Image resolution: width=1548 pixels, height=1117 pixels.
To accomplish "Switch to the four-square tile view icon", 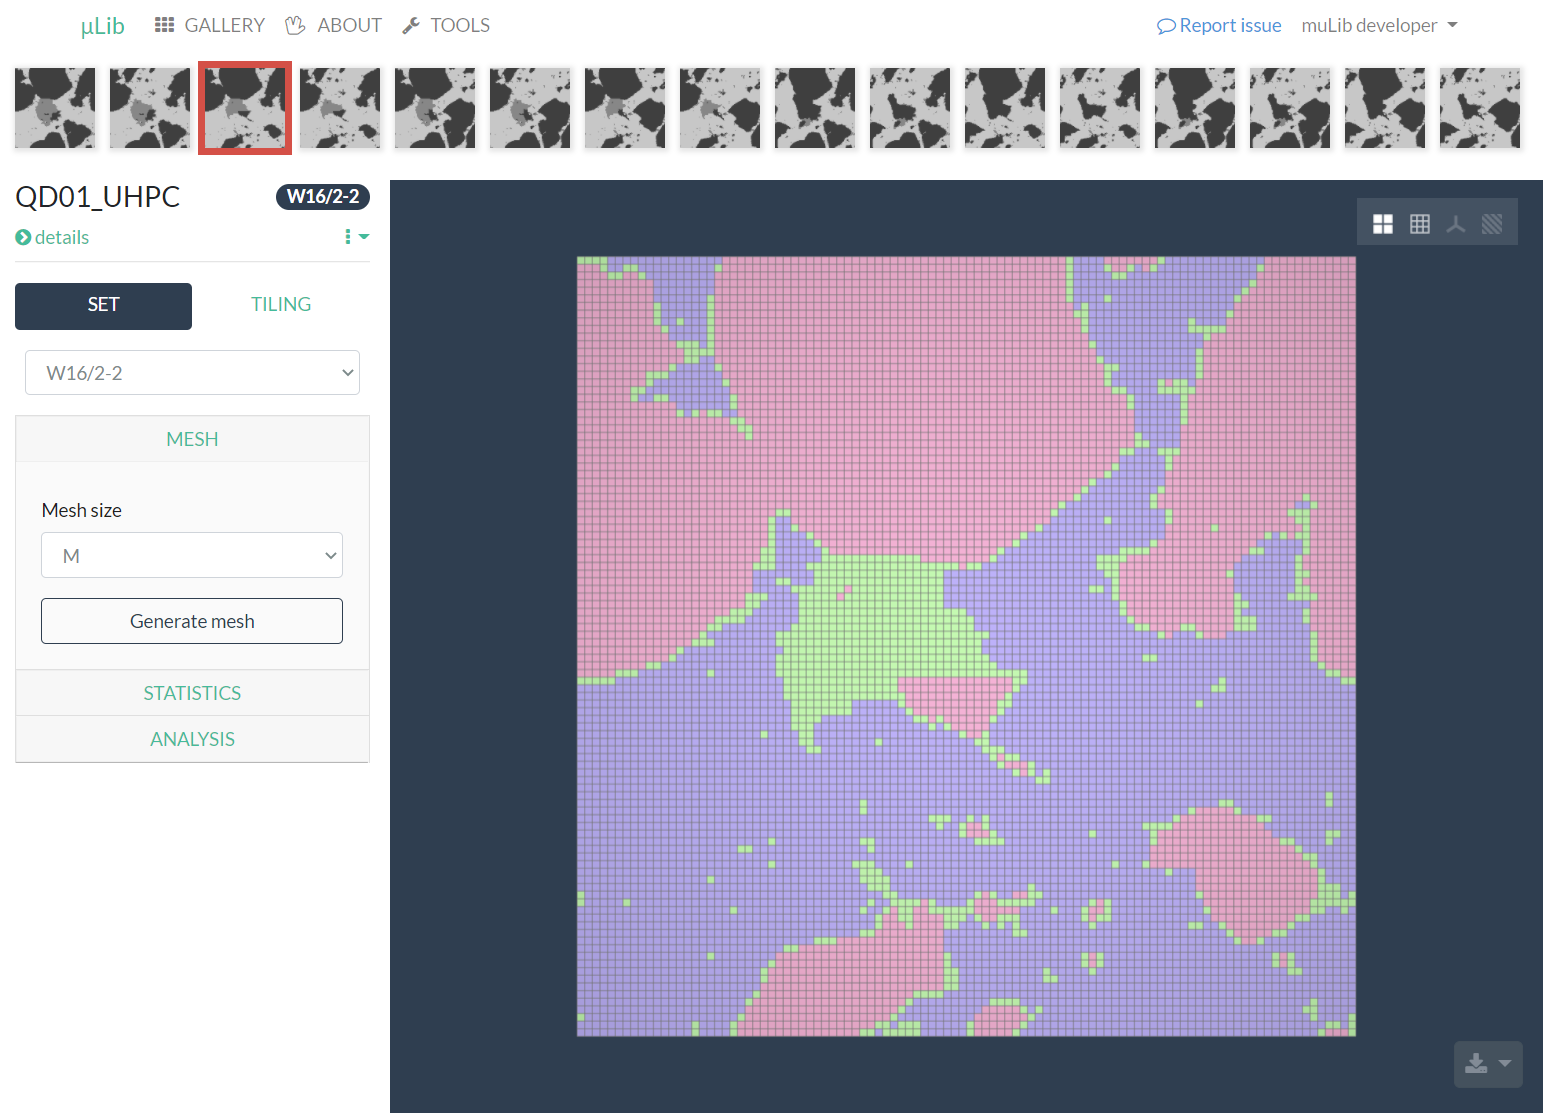I will coord(1382,224).
